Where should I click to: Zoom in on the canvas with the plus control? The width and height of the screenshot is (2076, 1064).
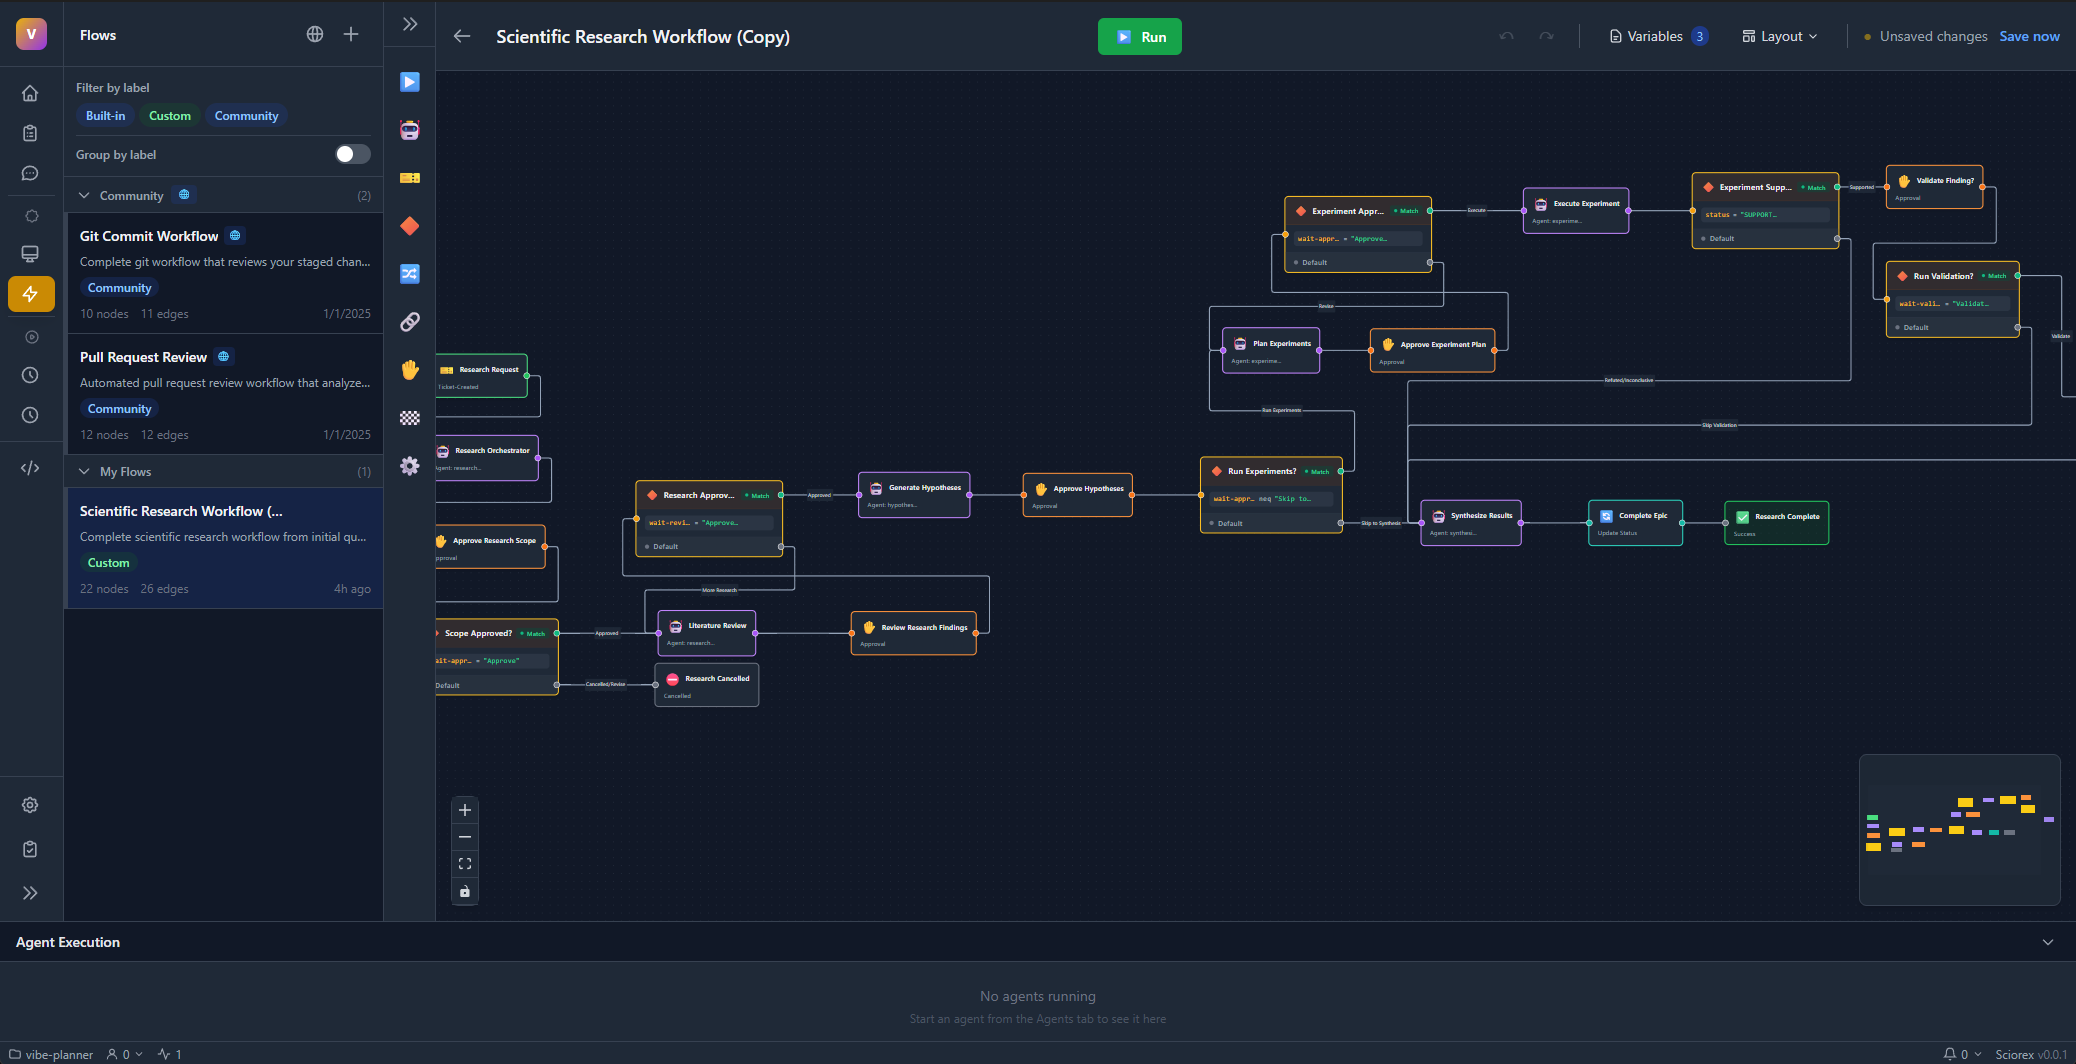pos(464,809)
